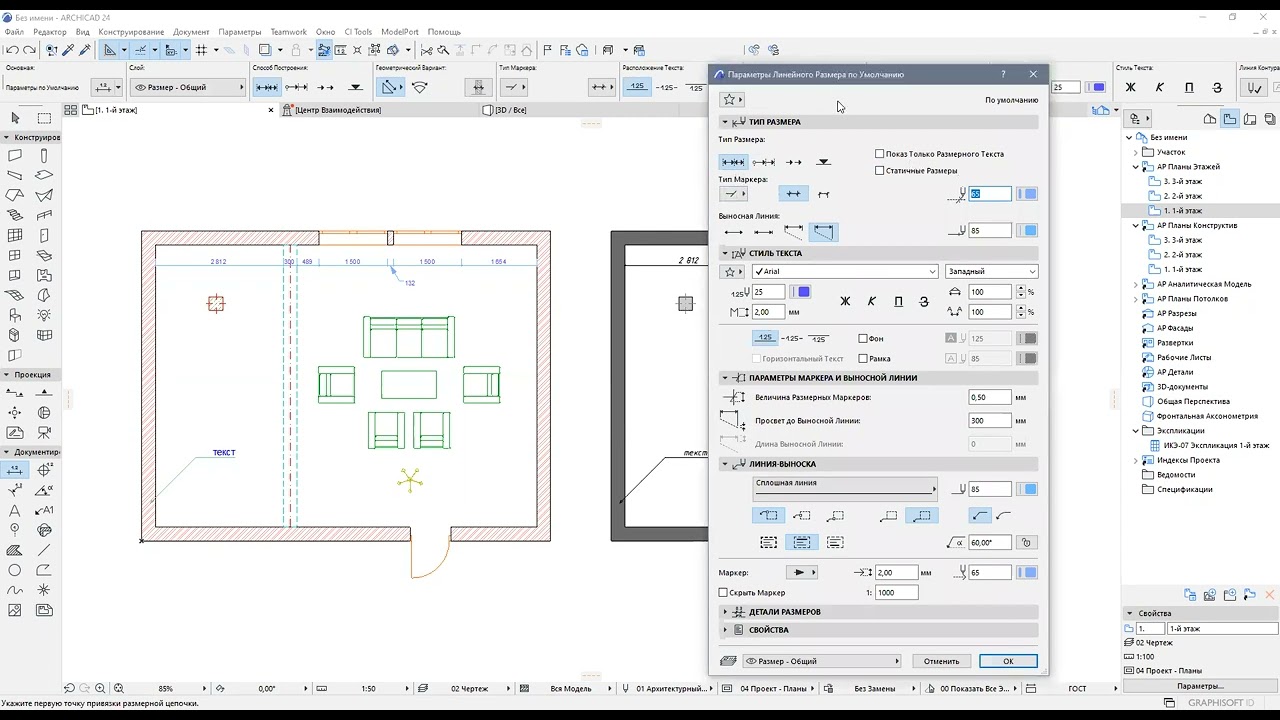Choose the linear dimension type icon in dialog
The image size is (1280, 720).
(733, 162)
